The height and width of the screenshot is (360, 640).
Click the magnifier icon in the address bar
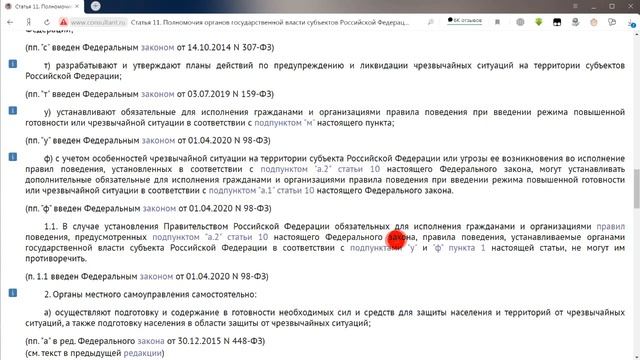coord(431,22)
